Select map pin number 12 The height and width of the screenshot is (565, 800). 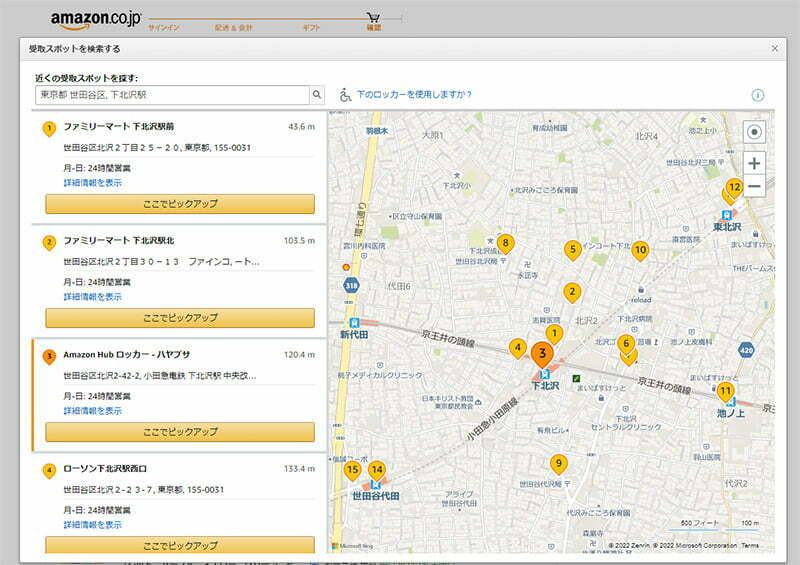734,188
